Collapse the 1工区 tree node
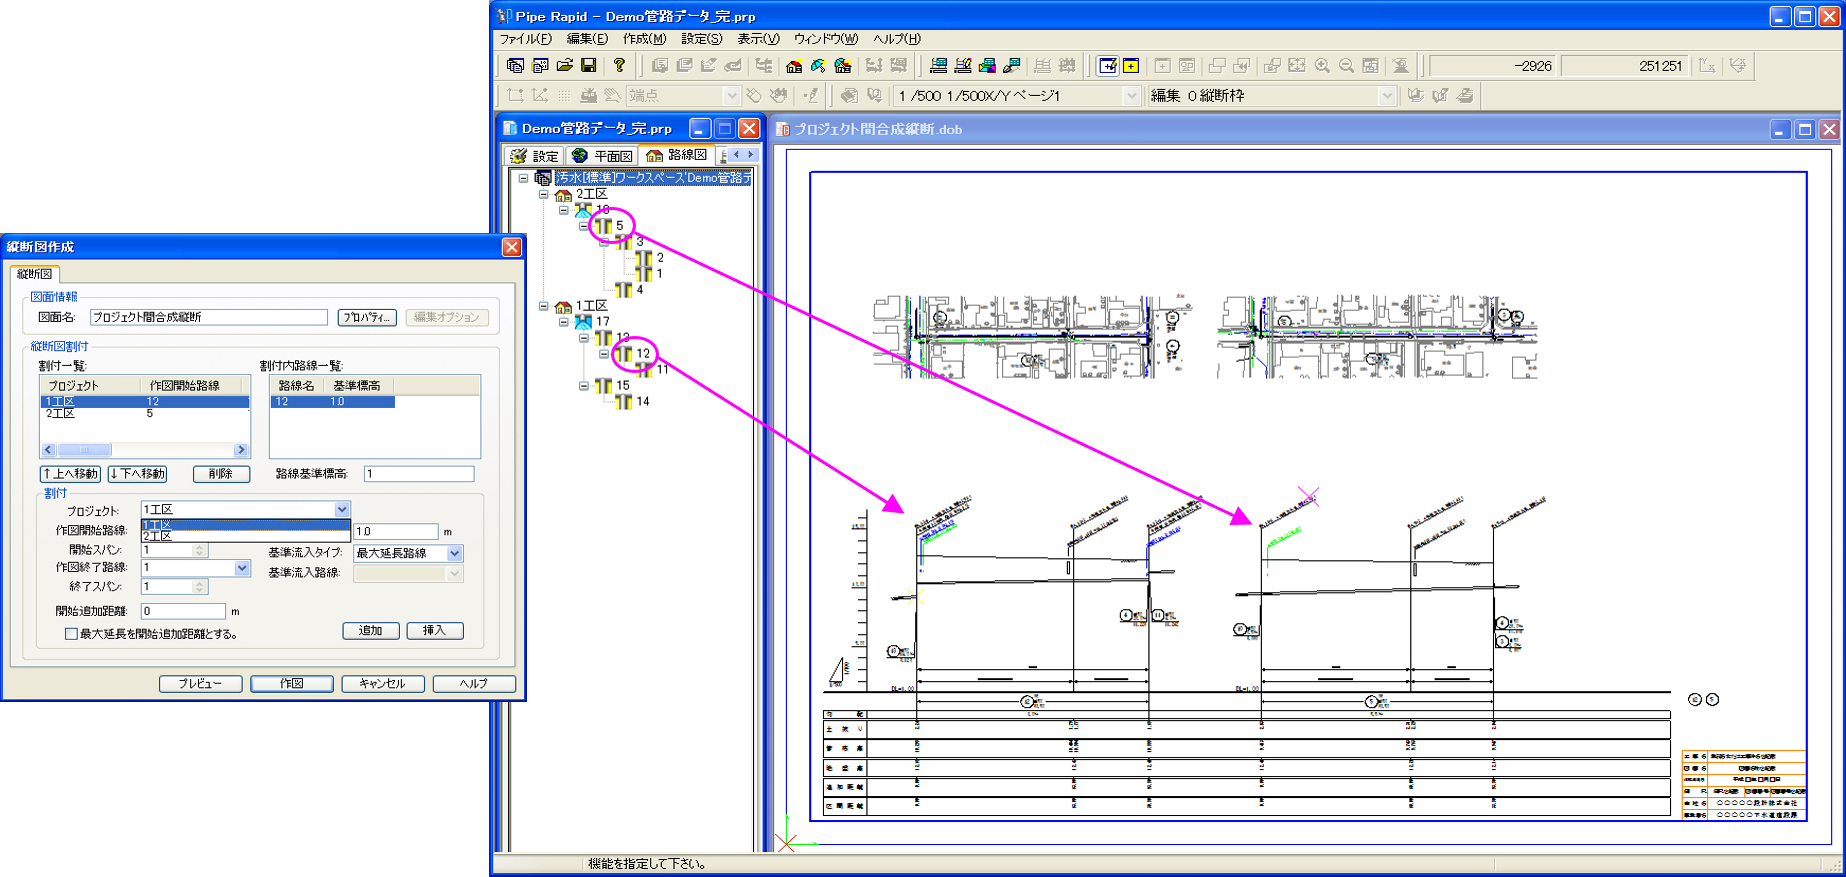 pos(544,306)
